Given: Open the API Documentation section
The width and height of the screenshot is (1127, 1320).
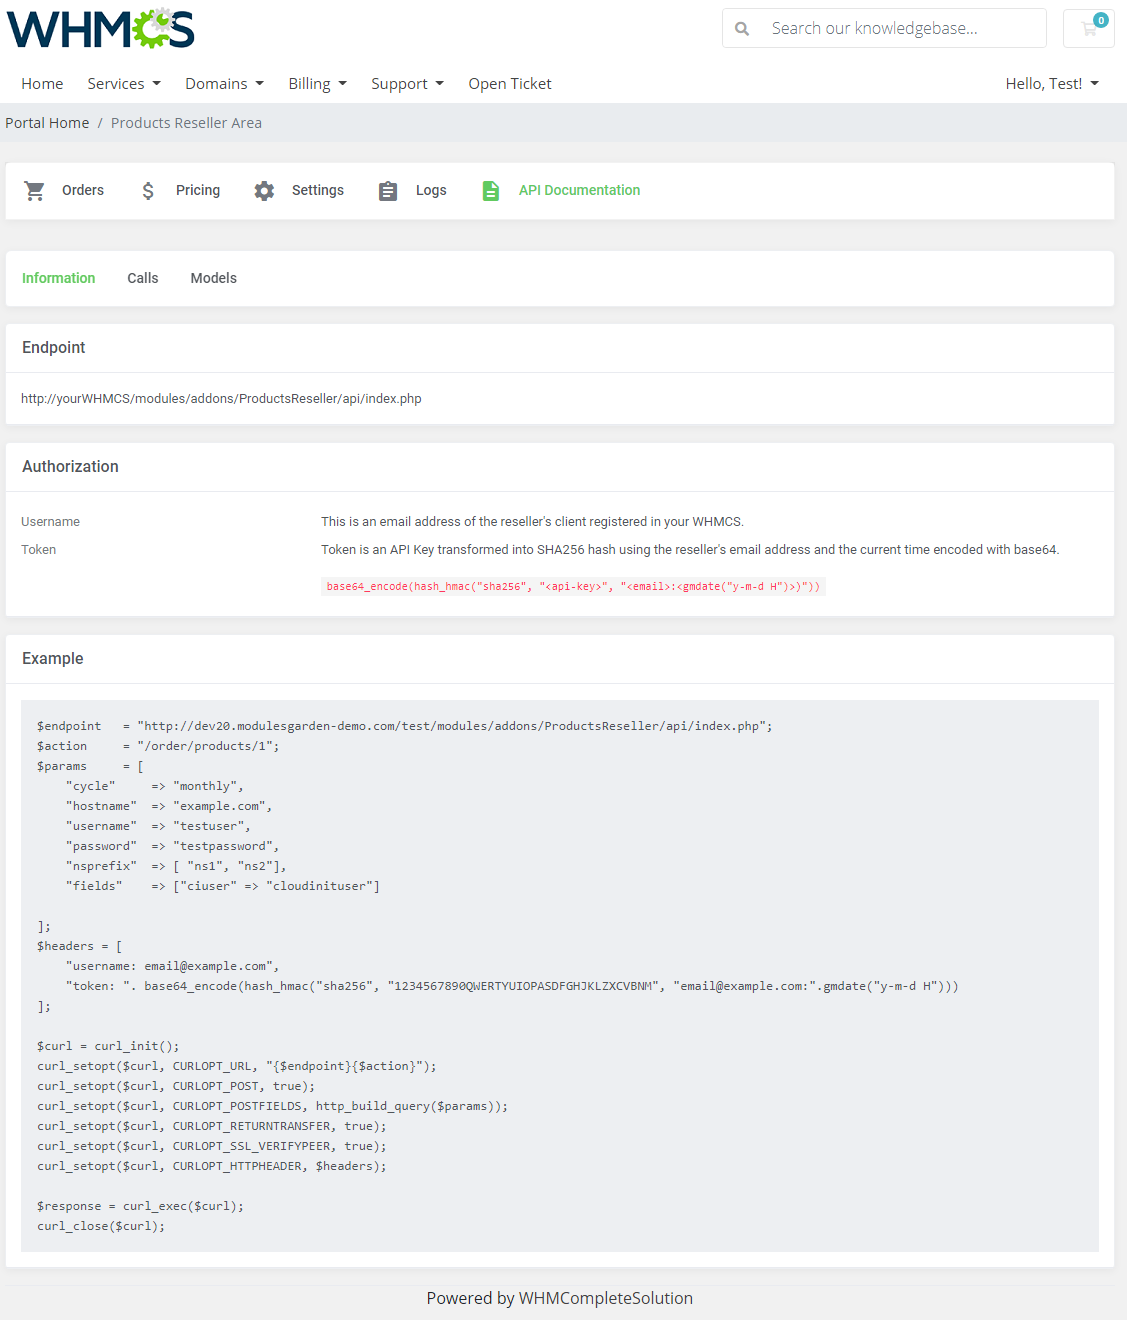Looking at the screenshot, I should tap(579, 190).
